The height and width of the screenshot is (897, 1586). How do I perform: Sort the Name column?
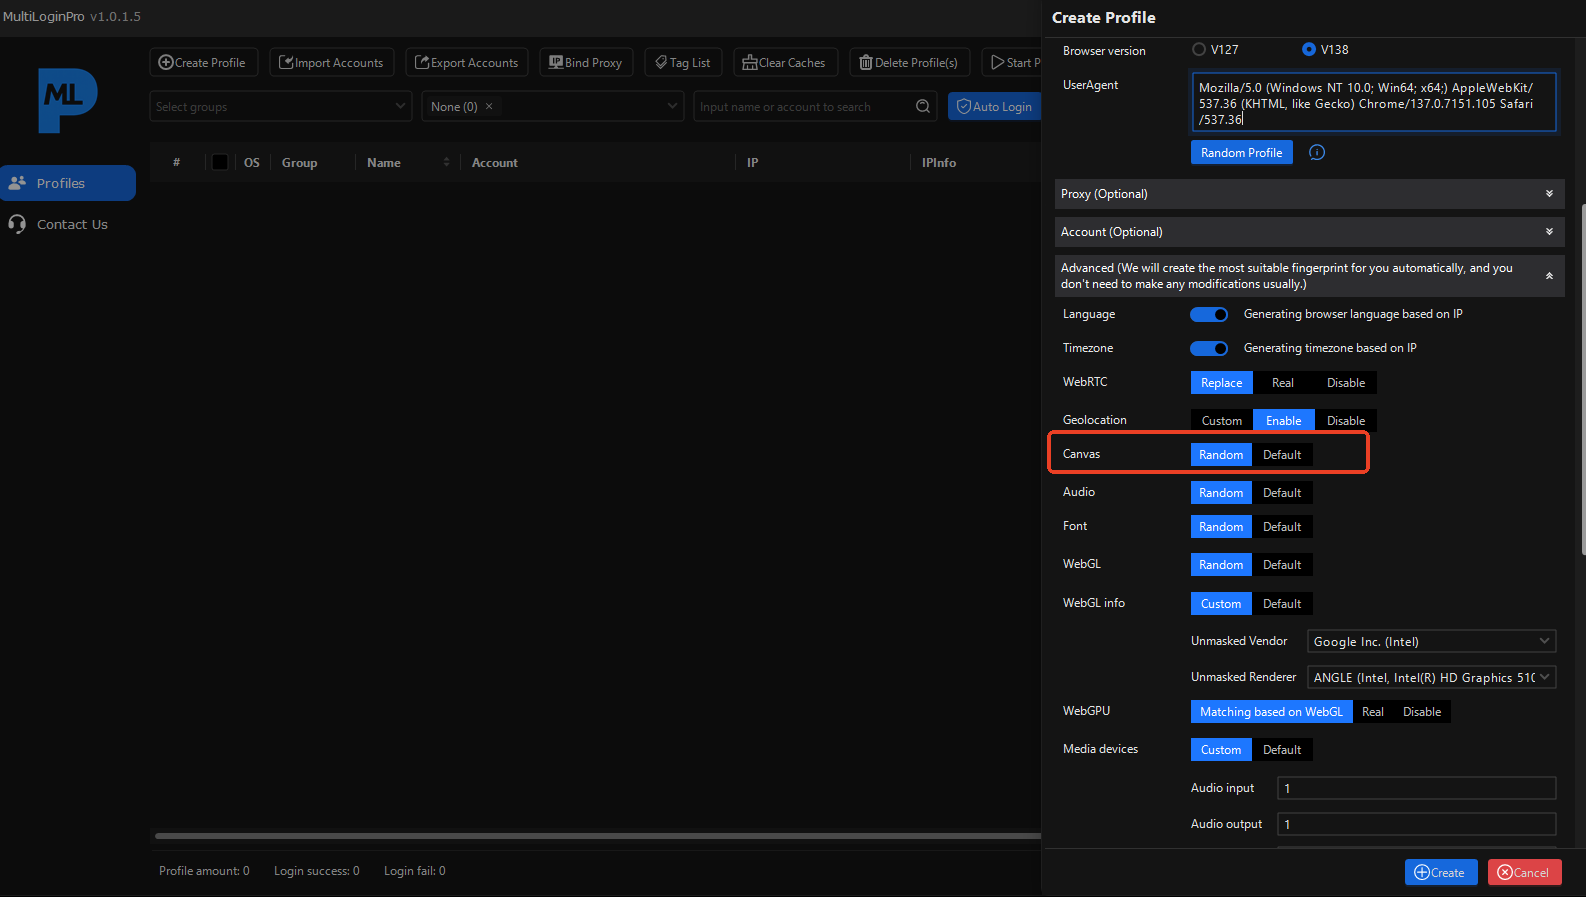point(446,162)
